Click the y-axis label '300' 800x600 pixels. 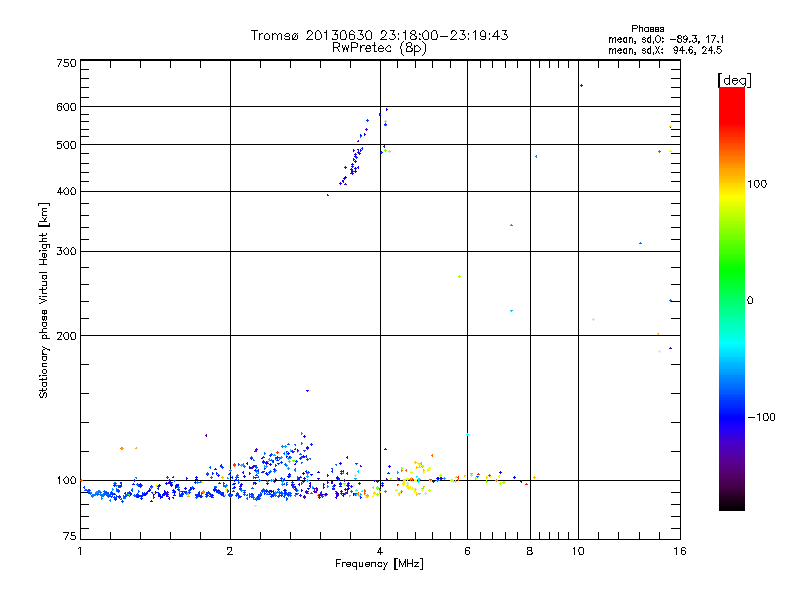[66, 252]
